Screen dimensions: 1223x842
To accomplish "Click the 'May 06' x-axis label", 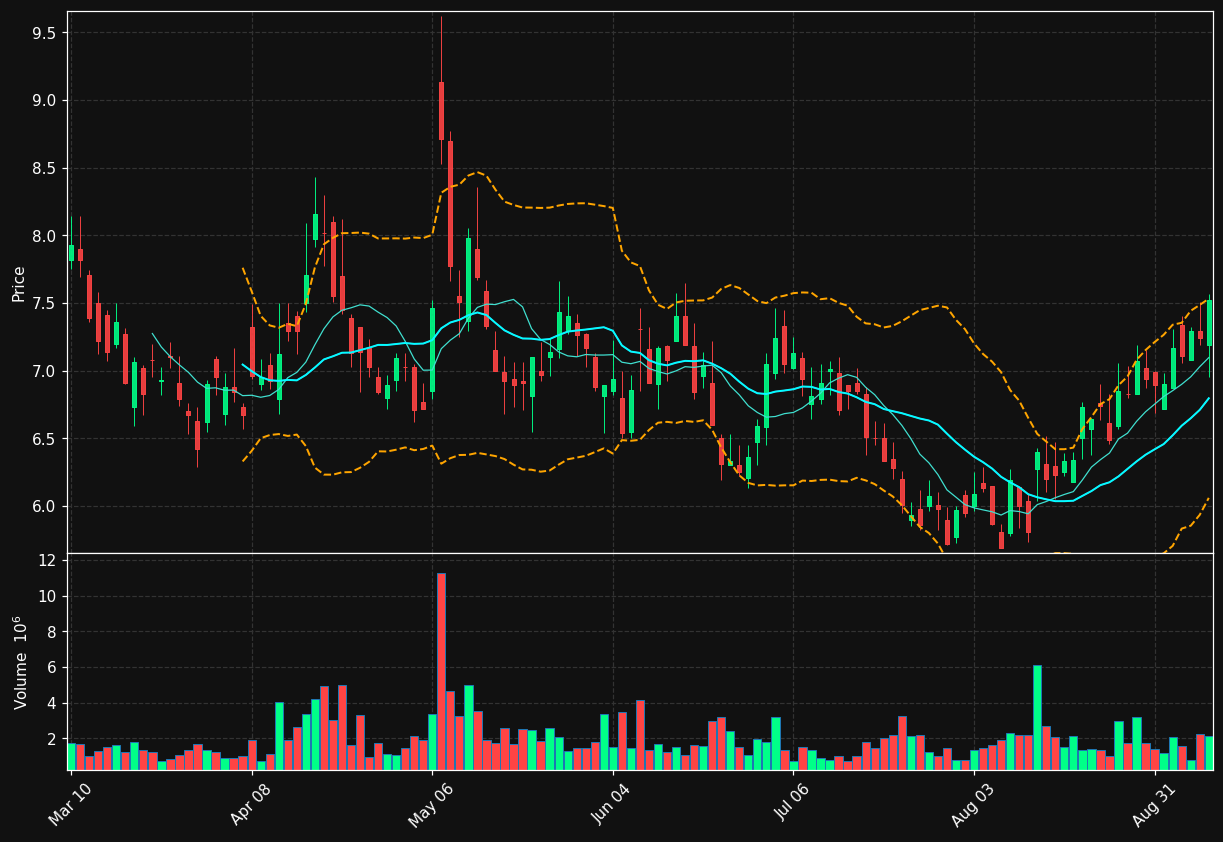I will (x=431, y=806).
